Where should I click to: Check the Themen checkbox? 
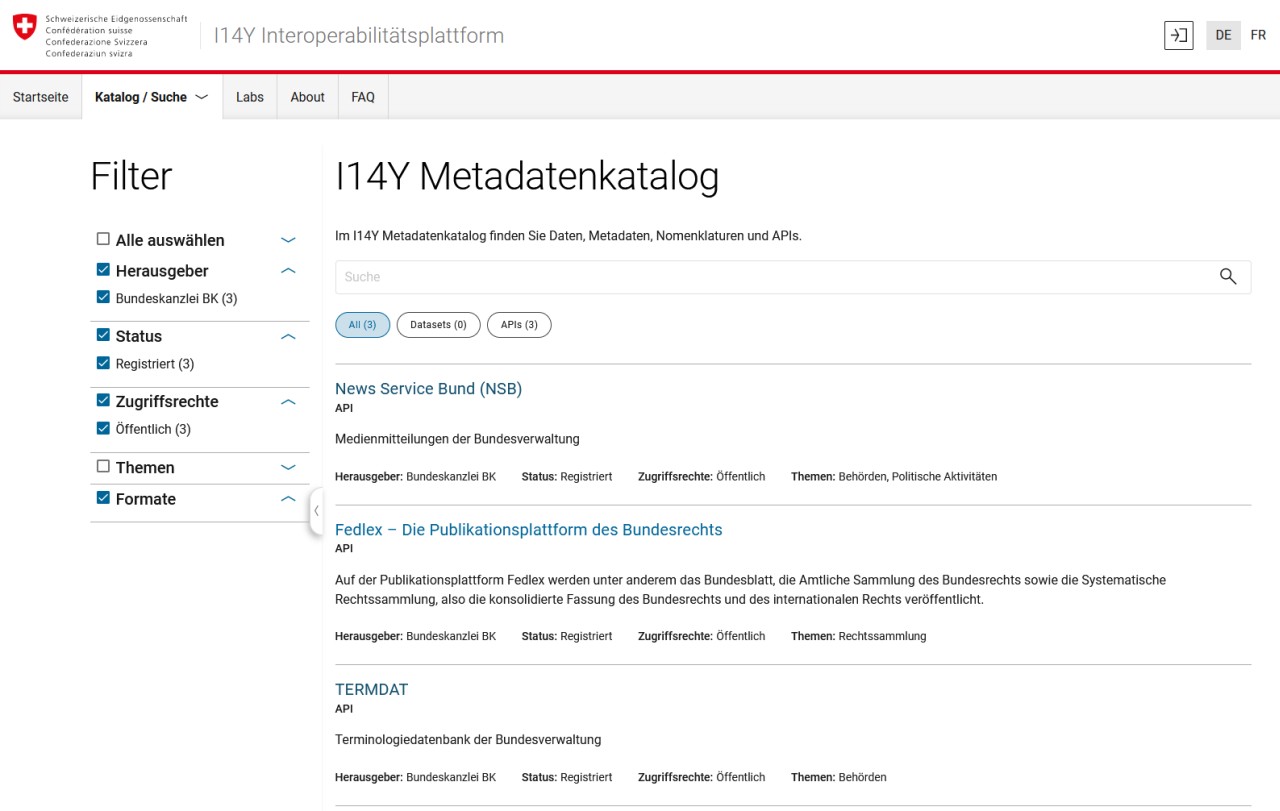103,466
